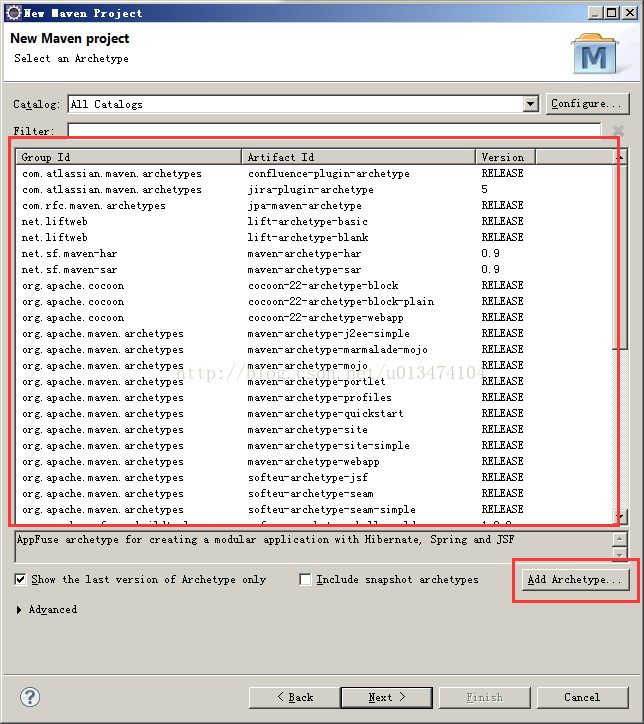Screen dimensions: 644x724
Task: Click the help question mark icon
Action: tap(30, 697)
